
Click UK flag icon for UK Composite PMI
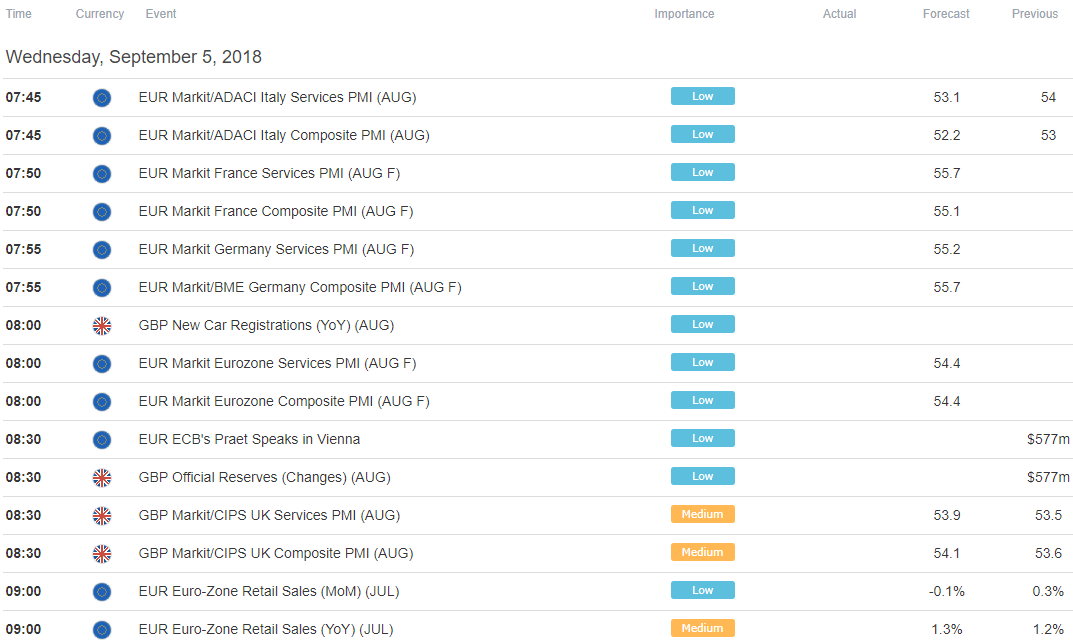point(102,554)
